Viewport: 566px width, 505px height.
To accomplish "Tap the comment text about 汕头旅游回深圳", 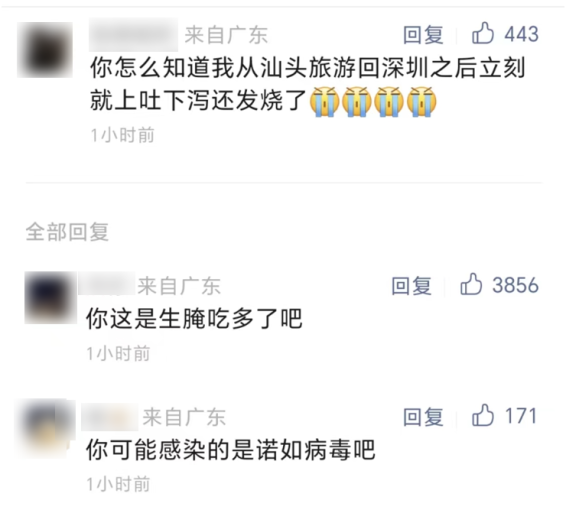I will [307, 84].
